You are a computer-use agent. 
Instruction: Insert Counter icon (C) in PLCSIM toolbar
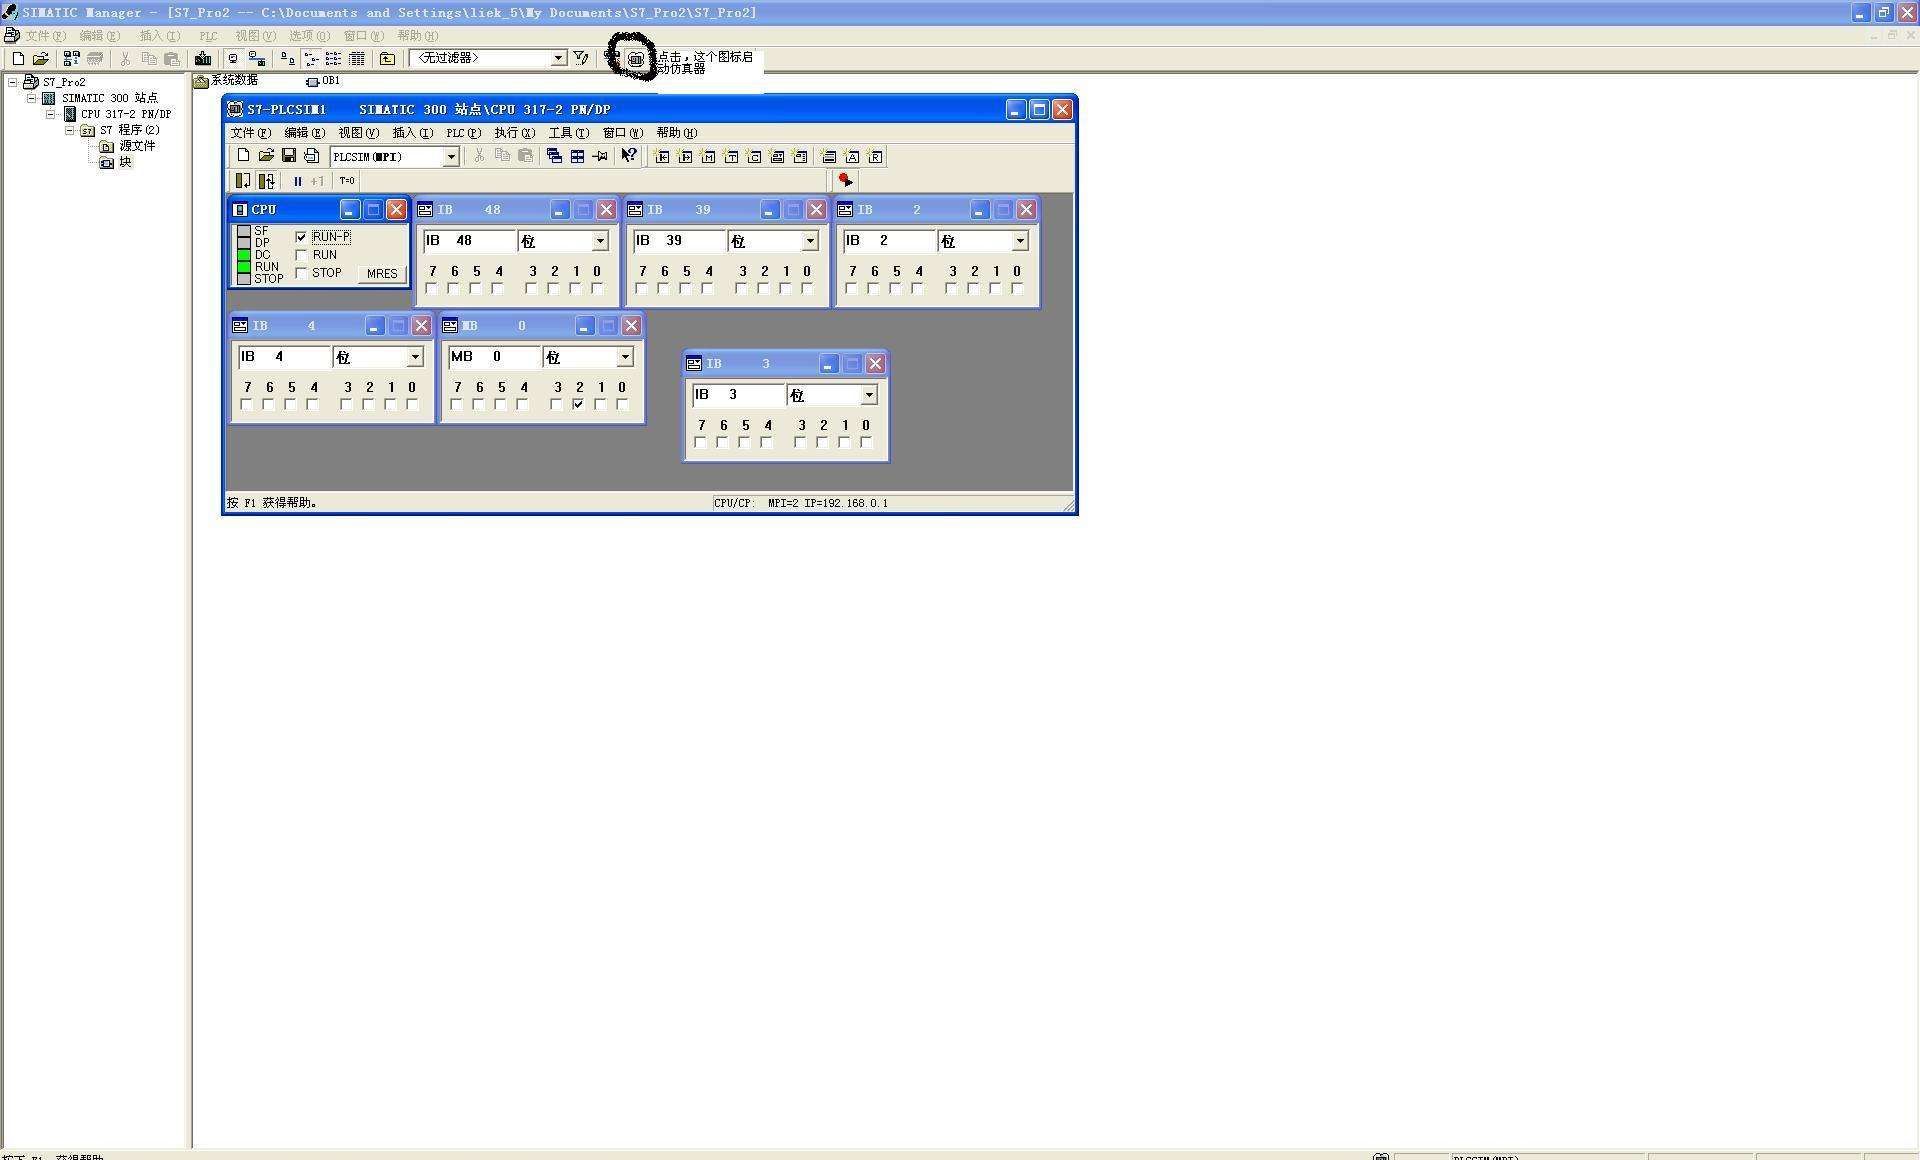tap(754, 157)
